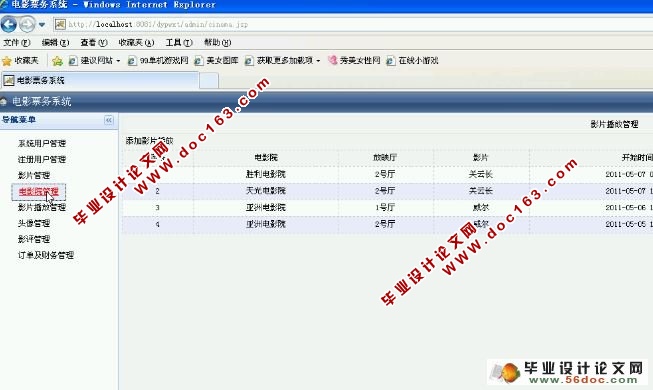The height and width of the screenshot is (390, 653).
Task: Click row number 3 cell
Action: point(157,208)
